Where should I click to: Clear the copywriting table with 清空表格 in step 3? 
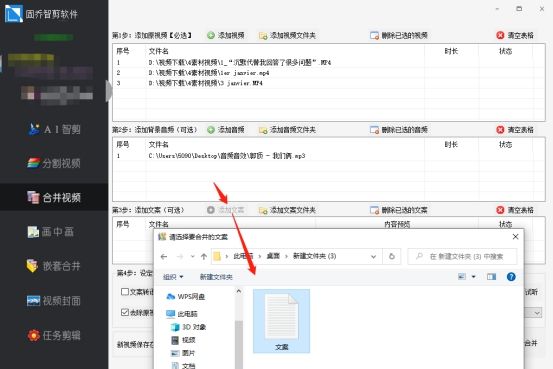(x=515, y=210)
